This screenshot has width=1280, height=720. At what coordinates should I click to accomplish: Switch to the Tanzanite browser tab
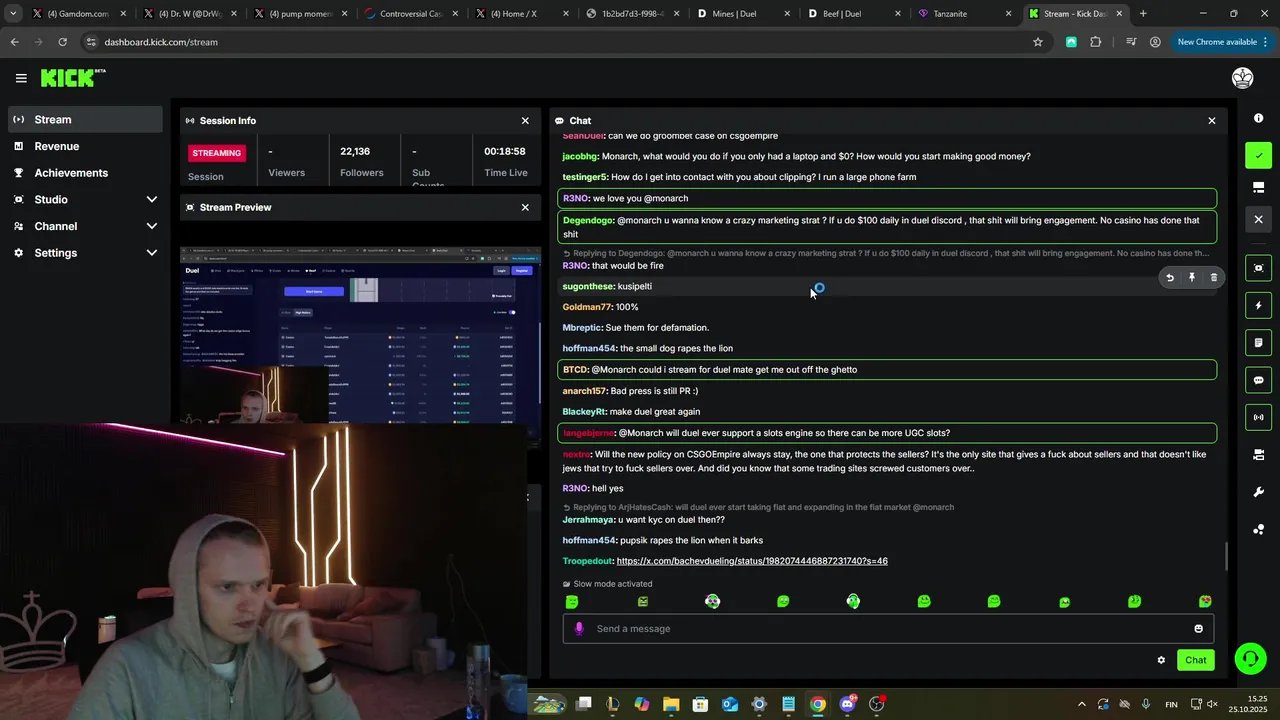(965, 14)
